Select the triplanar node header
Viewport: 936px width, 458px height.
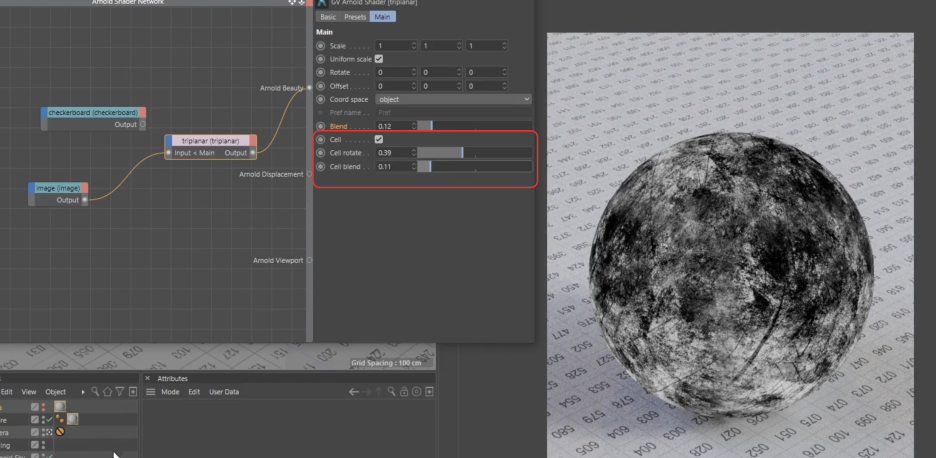[x=211, y=141]
